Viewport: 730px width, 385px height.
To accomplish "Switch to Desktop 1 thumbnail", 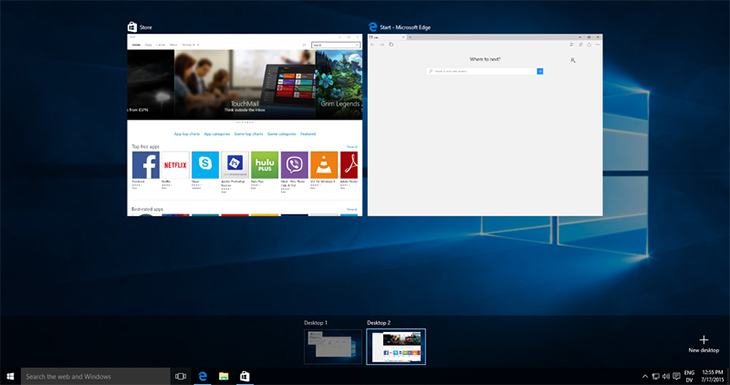I will pyautogui.click(x=333, y=347).
